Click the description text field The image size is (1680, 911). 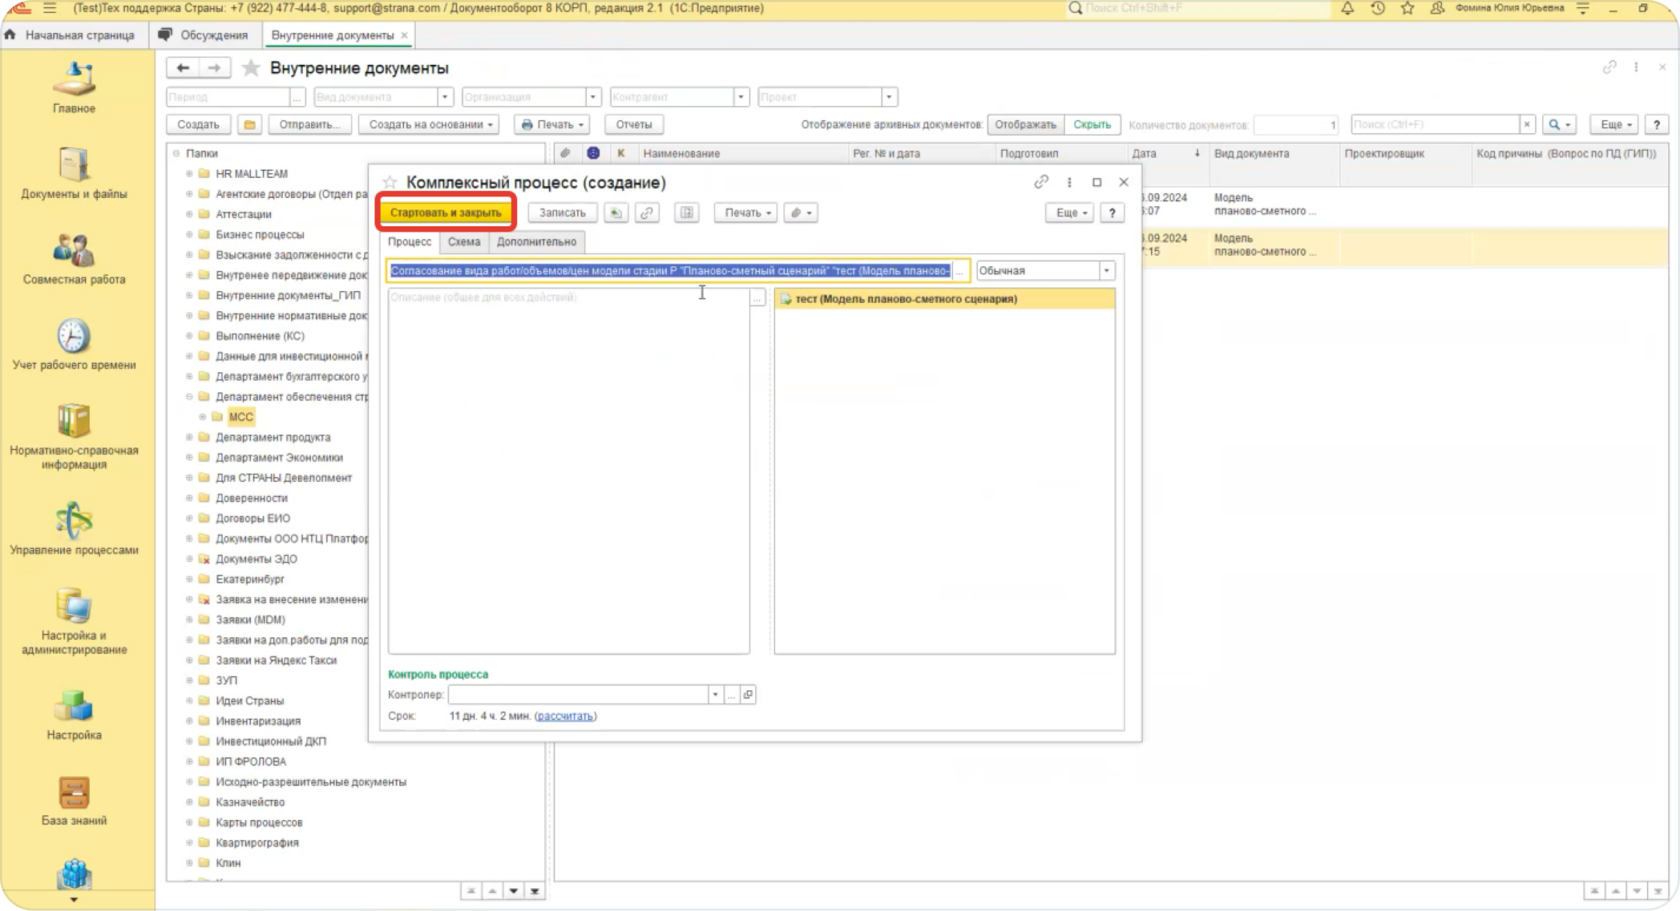tap(568, 470)
